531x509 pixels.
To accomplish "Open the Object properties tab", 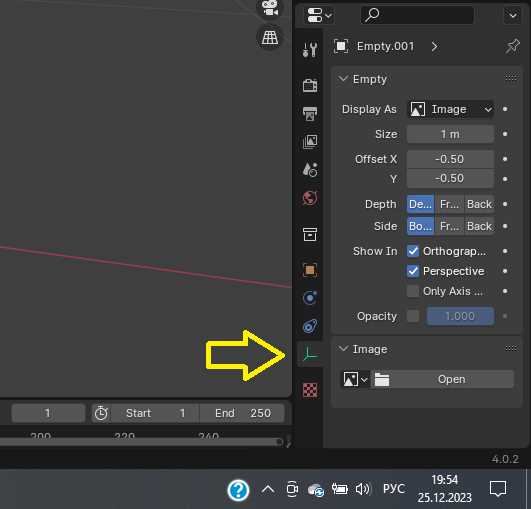I will 310,270.
